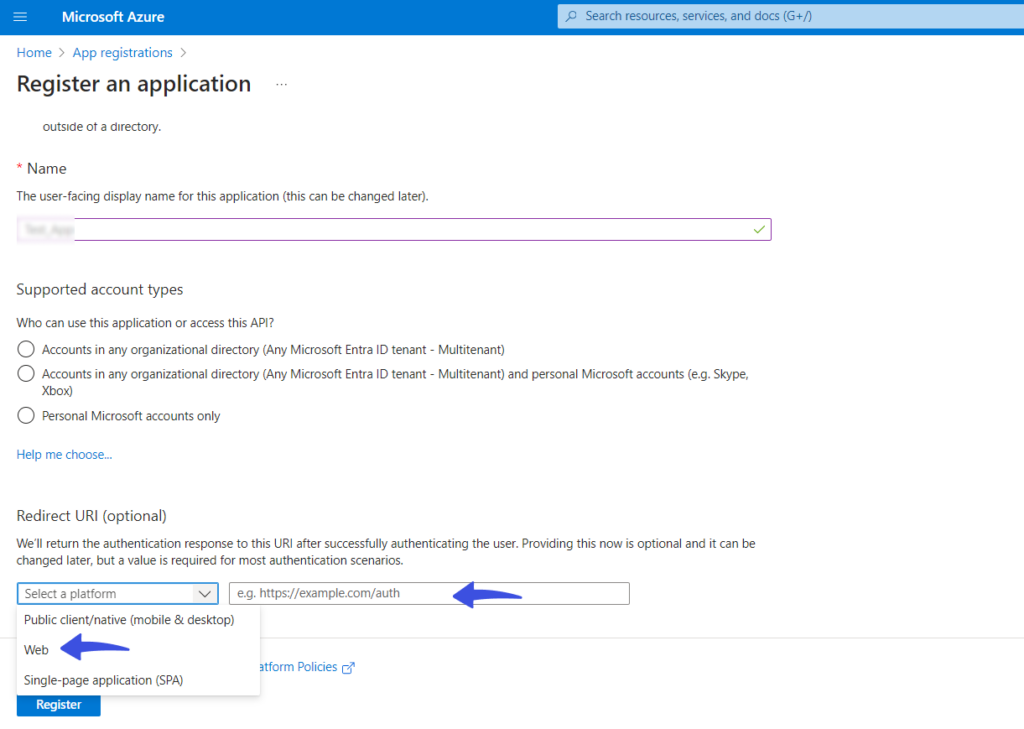Focus the search resources, services, and docs box
1024x729 pixels.
pyautogui.click(x=790, y=16)
